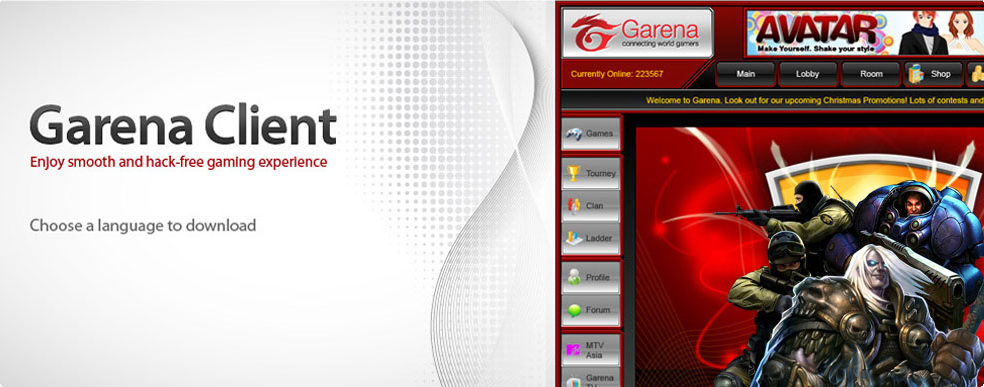Click the Avatar promotion banner
Viewport: 984px width, 387px height.
864,33
